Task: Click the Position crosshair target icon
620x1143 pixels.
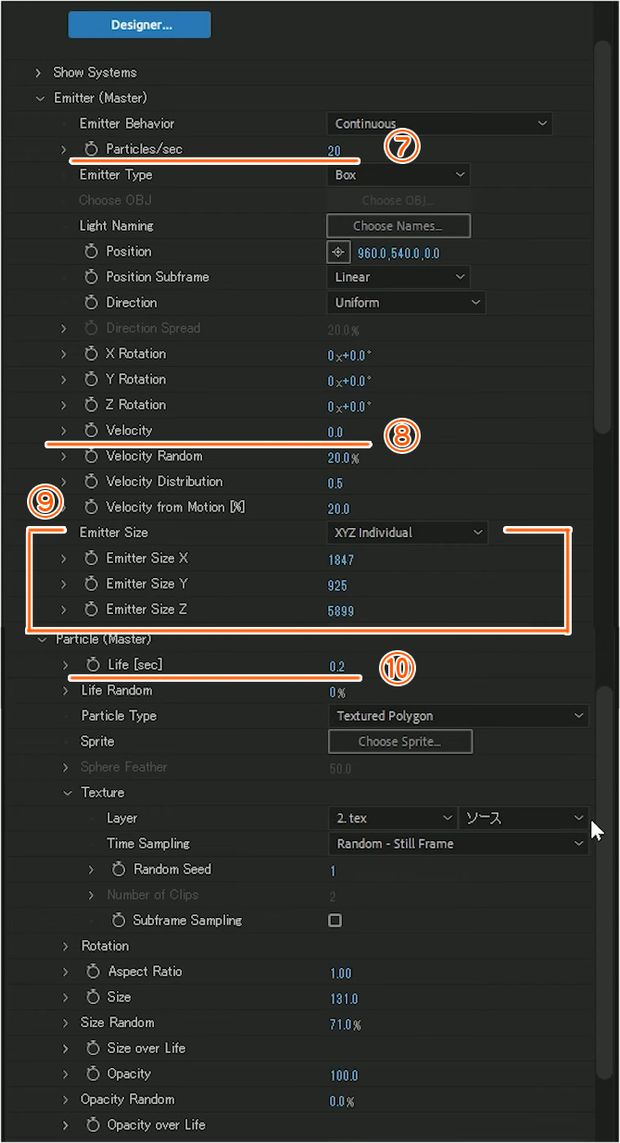Action: pyautogui.click(x=337, y=252)
